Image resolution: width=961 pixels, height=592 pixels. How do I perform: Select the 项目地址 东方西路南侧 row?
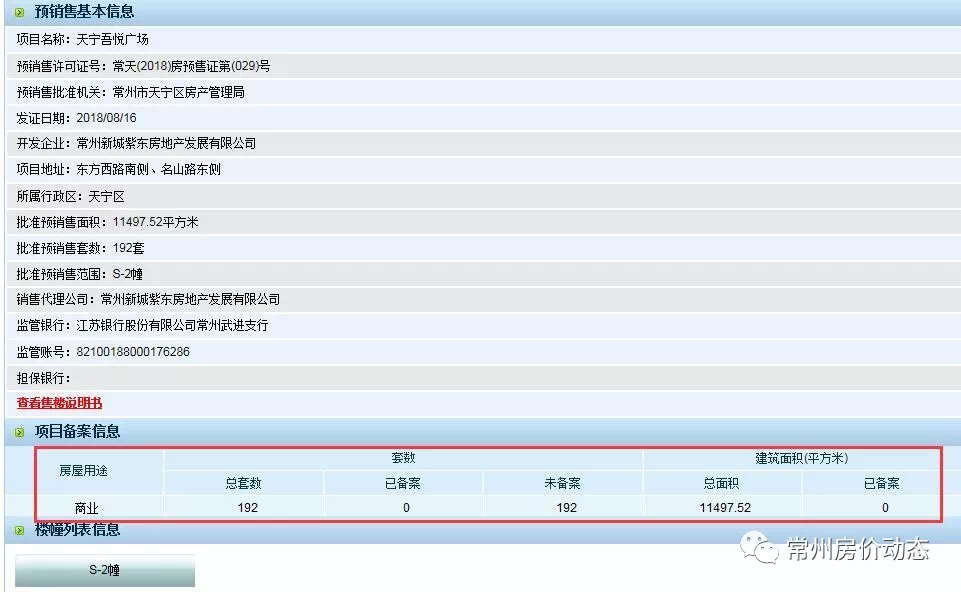(483, 169)
